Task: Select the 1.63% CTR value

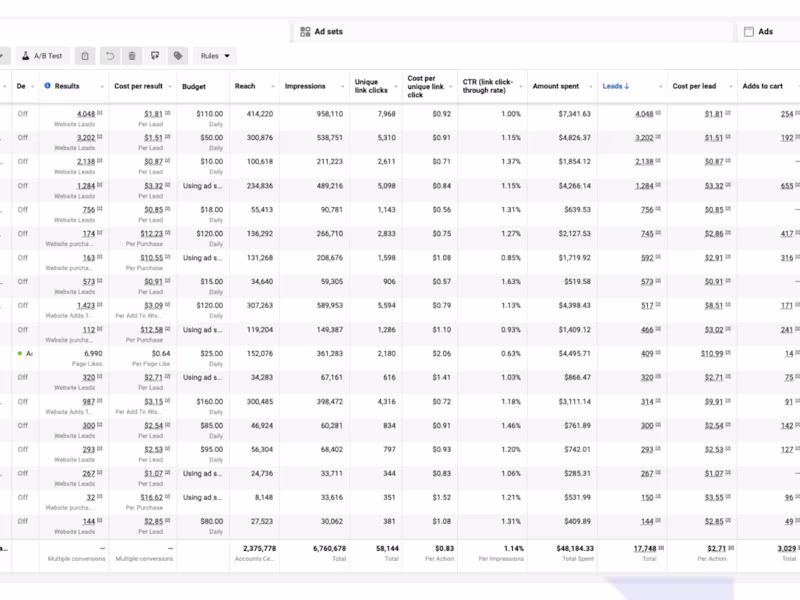Action: [x=511, y=281]
